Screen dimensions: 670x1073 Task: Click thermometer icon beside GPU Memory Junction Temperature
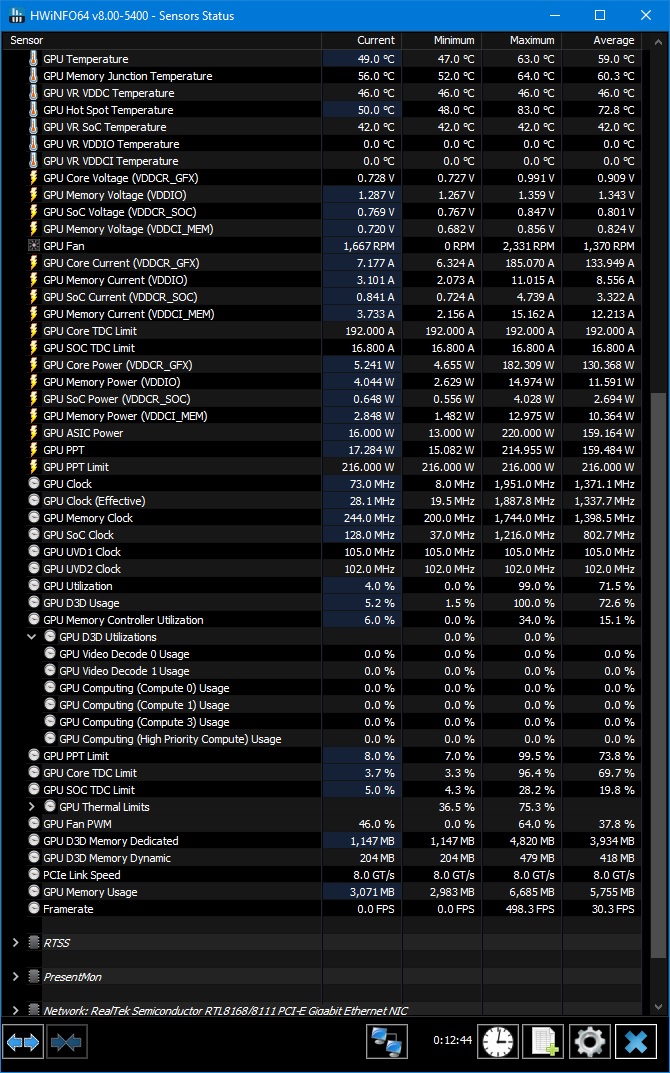pos(34,76)
